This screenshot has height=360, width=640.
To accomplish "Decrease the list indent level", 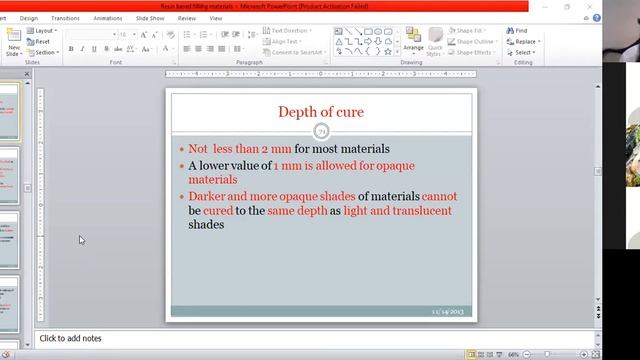I will pos(224,35).
